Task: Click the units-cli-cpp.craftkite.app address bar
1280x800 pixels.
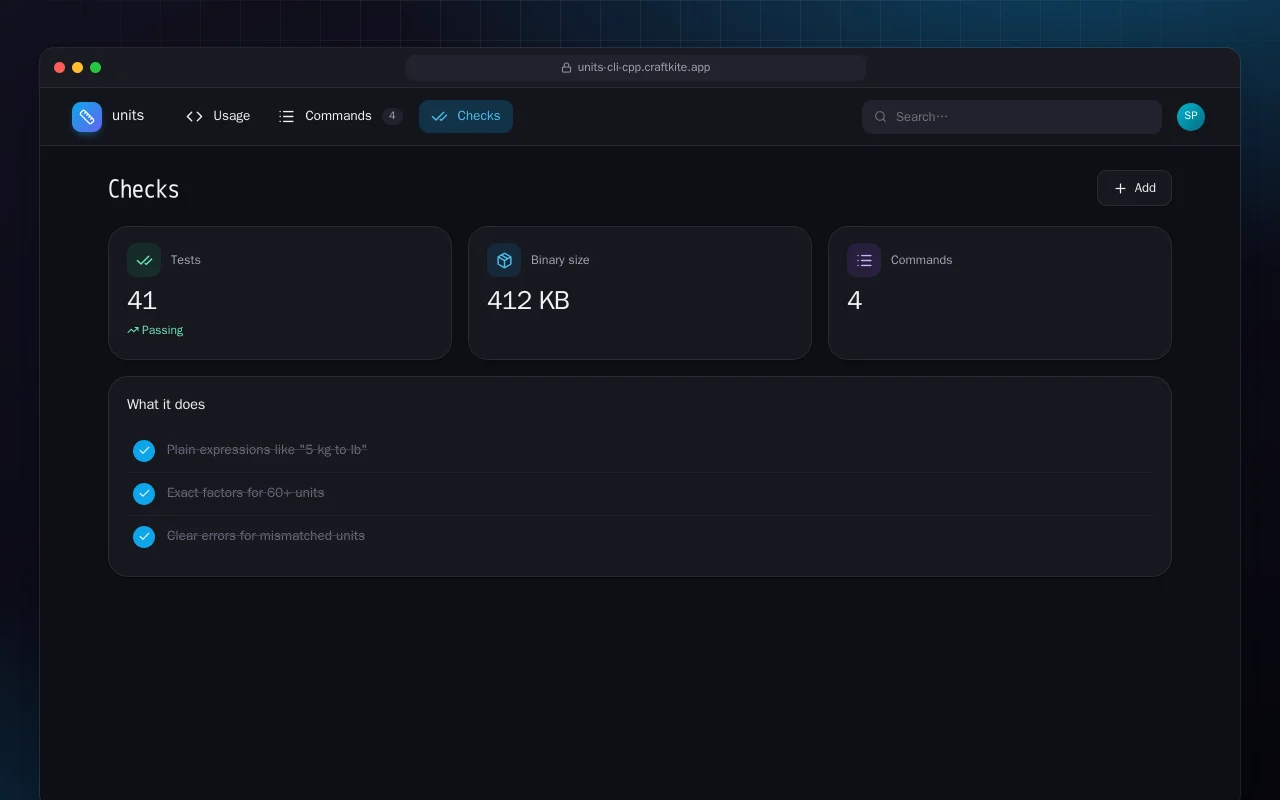Action: coord(636,68)
